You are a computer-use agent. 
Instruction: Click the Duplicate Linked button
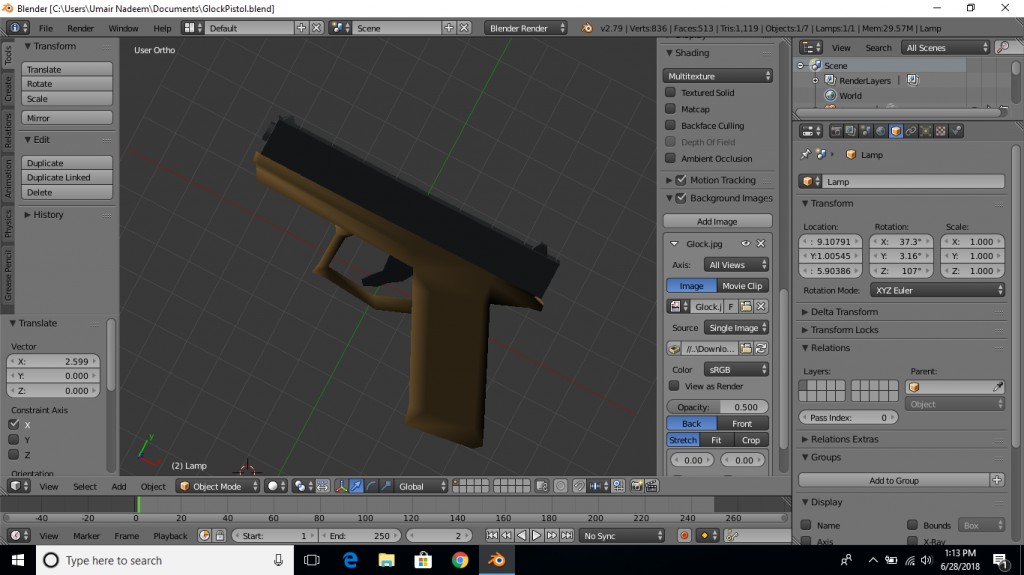click(67, 177)
